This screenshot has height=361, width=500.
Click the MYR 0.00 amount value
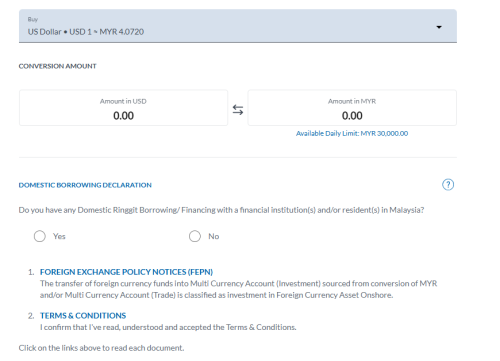(x=352, y=116)
